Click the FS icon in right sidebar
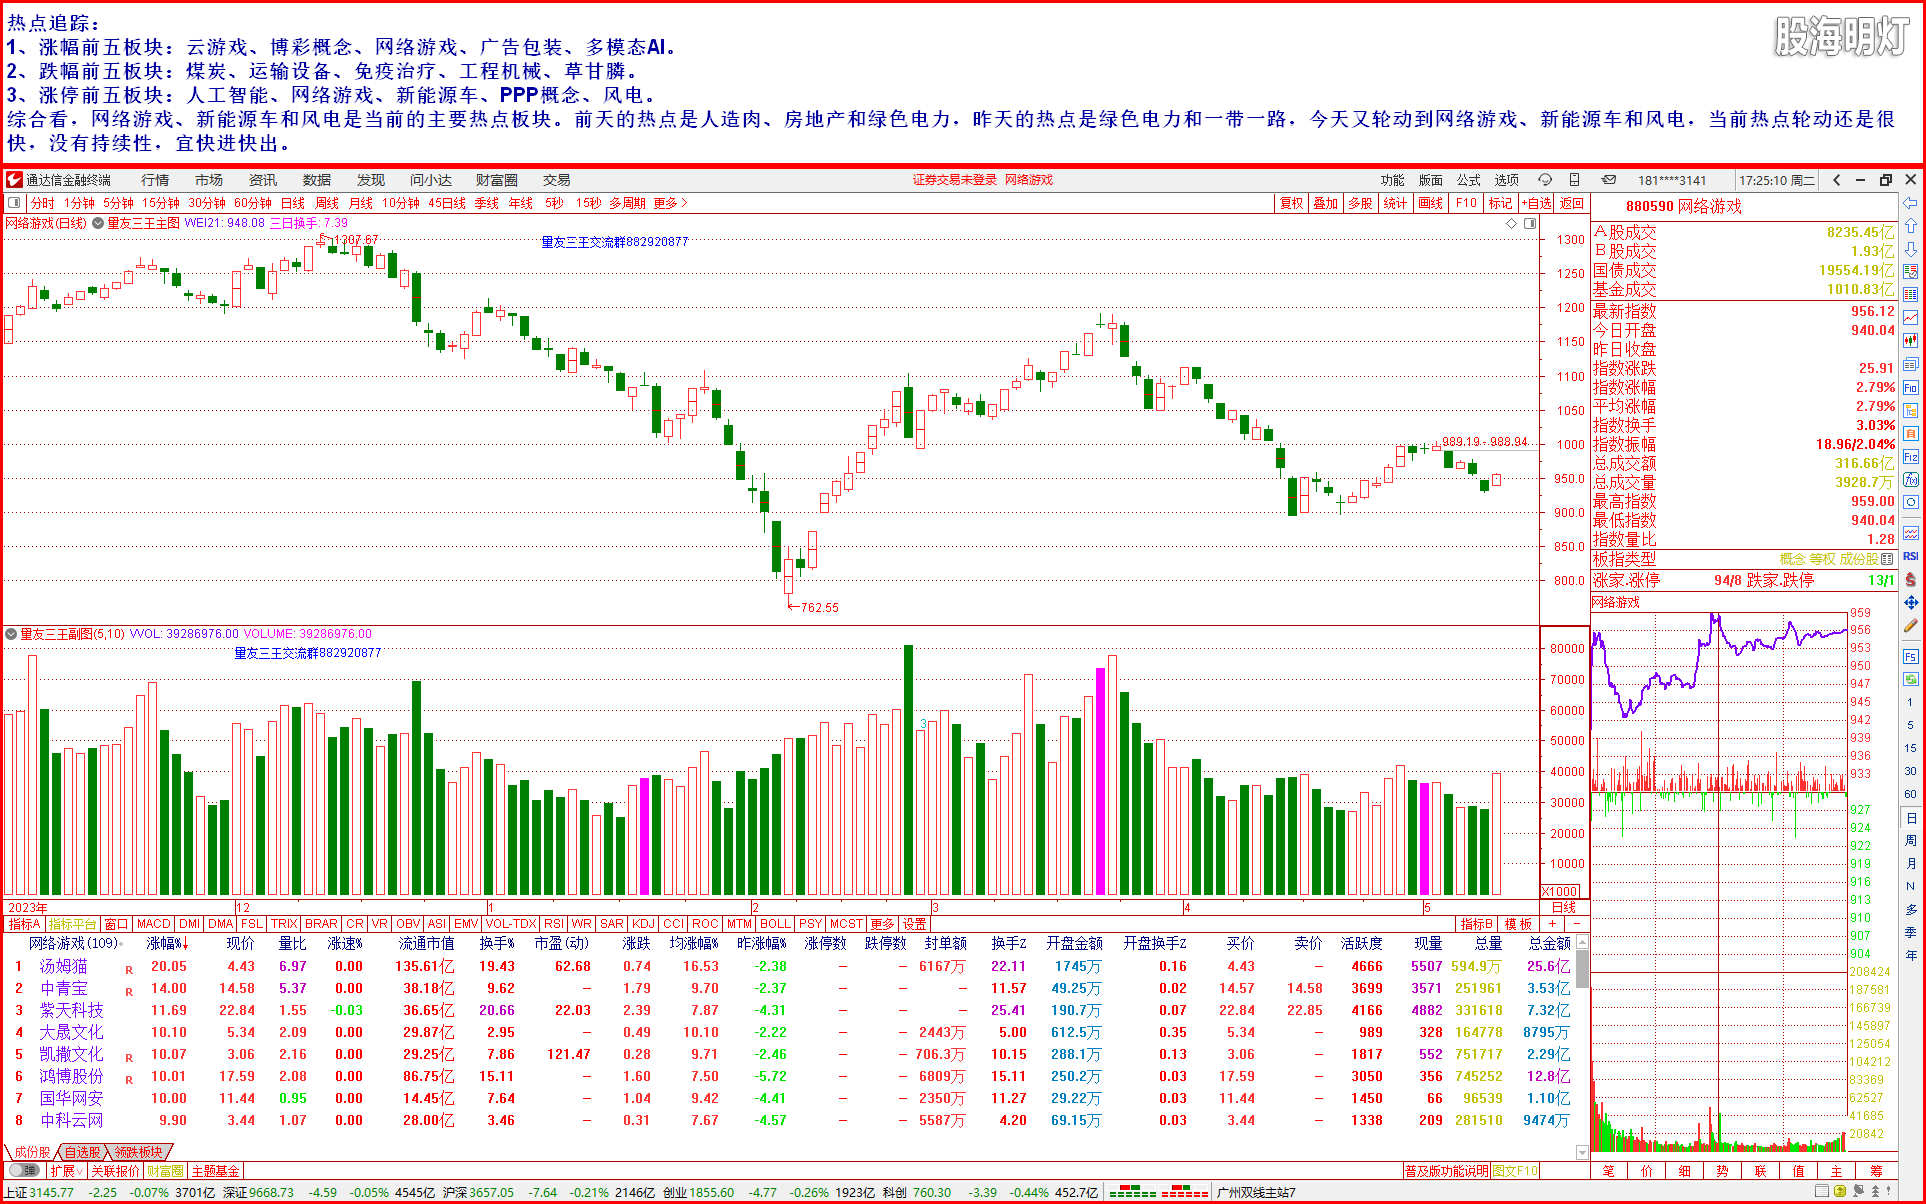 click(x=1910, y=656)
